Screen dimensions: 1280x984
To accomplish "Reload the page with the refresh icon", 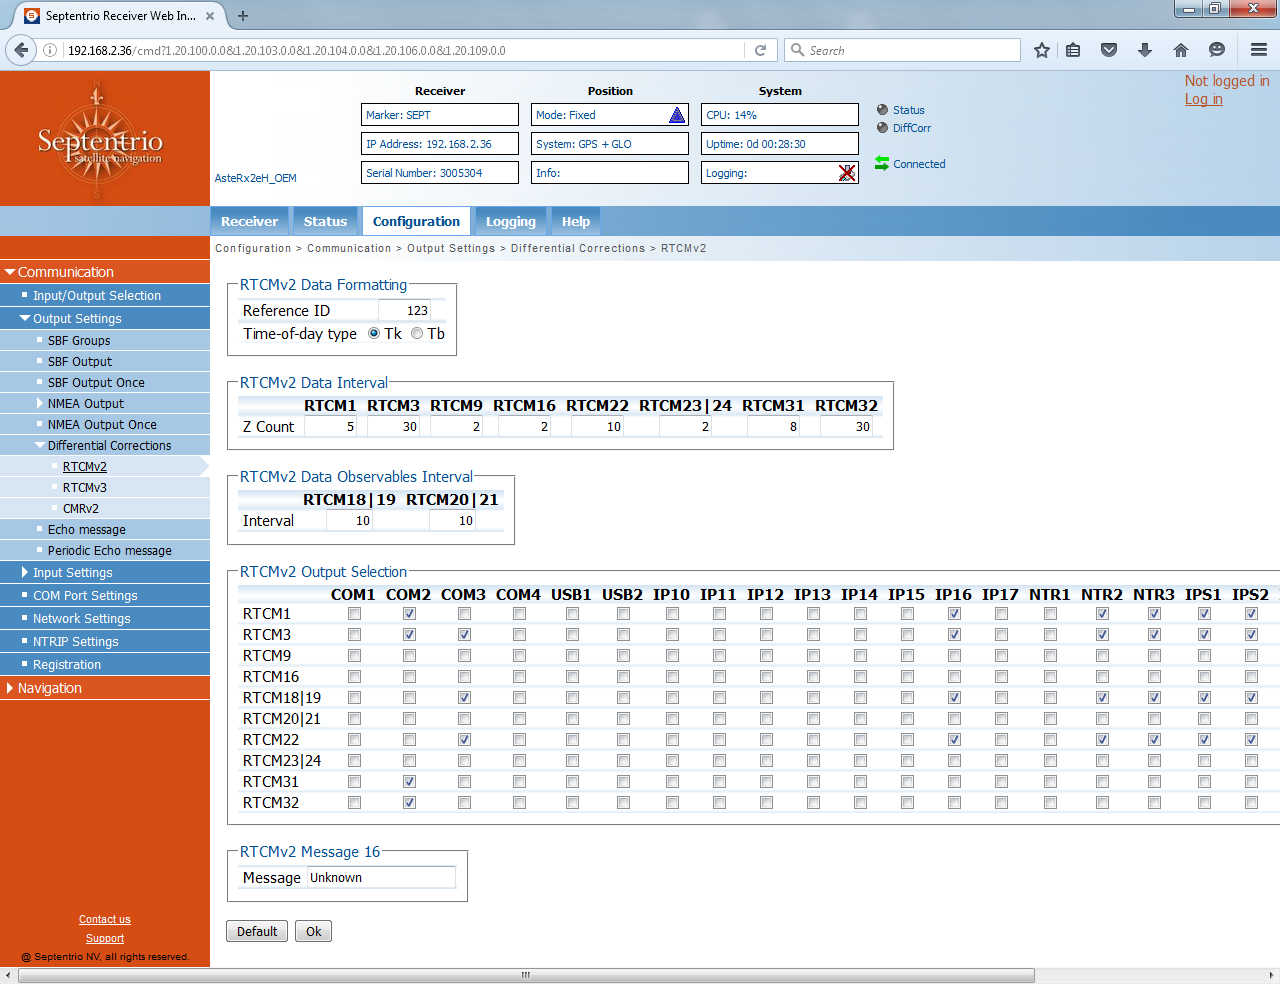I will click(760, 50).
